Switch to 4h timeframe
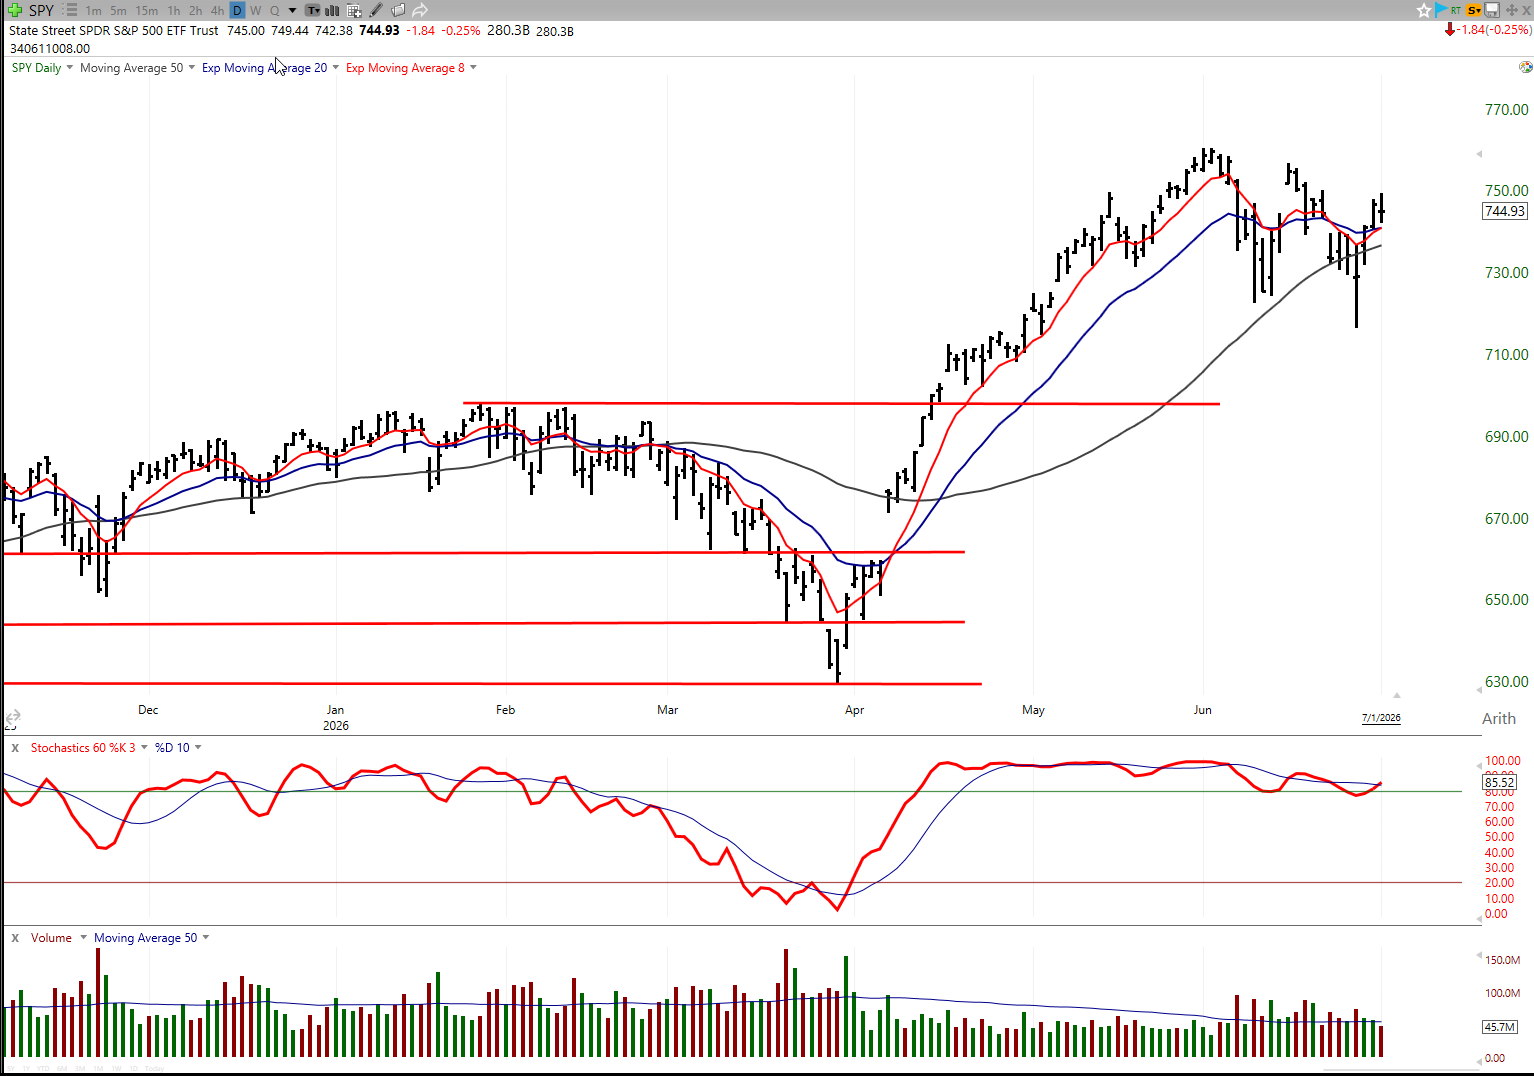The height and width of the screenshot is (1076, 1534). (x=218, y=10)
